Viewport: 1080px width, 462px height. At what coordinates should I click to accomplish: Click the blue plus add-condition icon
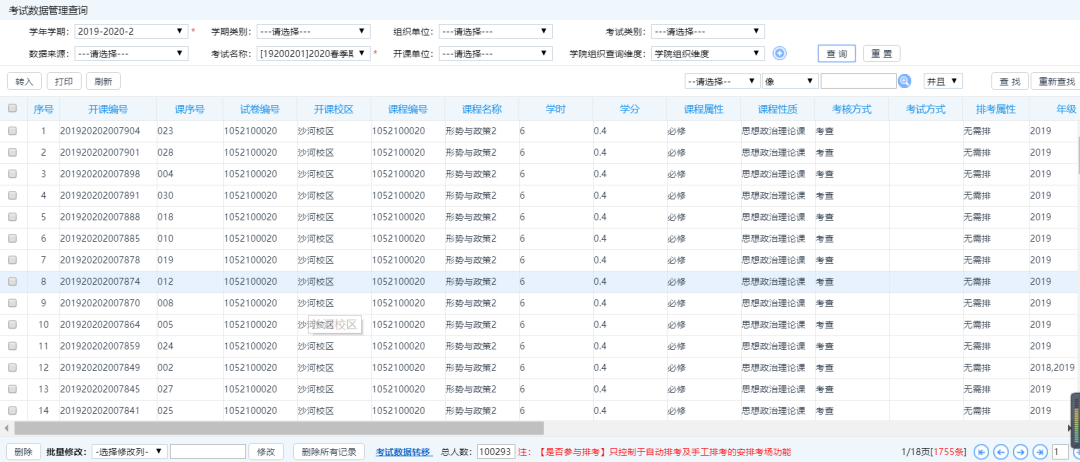[780, 54]
